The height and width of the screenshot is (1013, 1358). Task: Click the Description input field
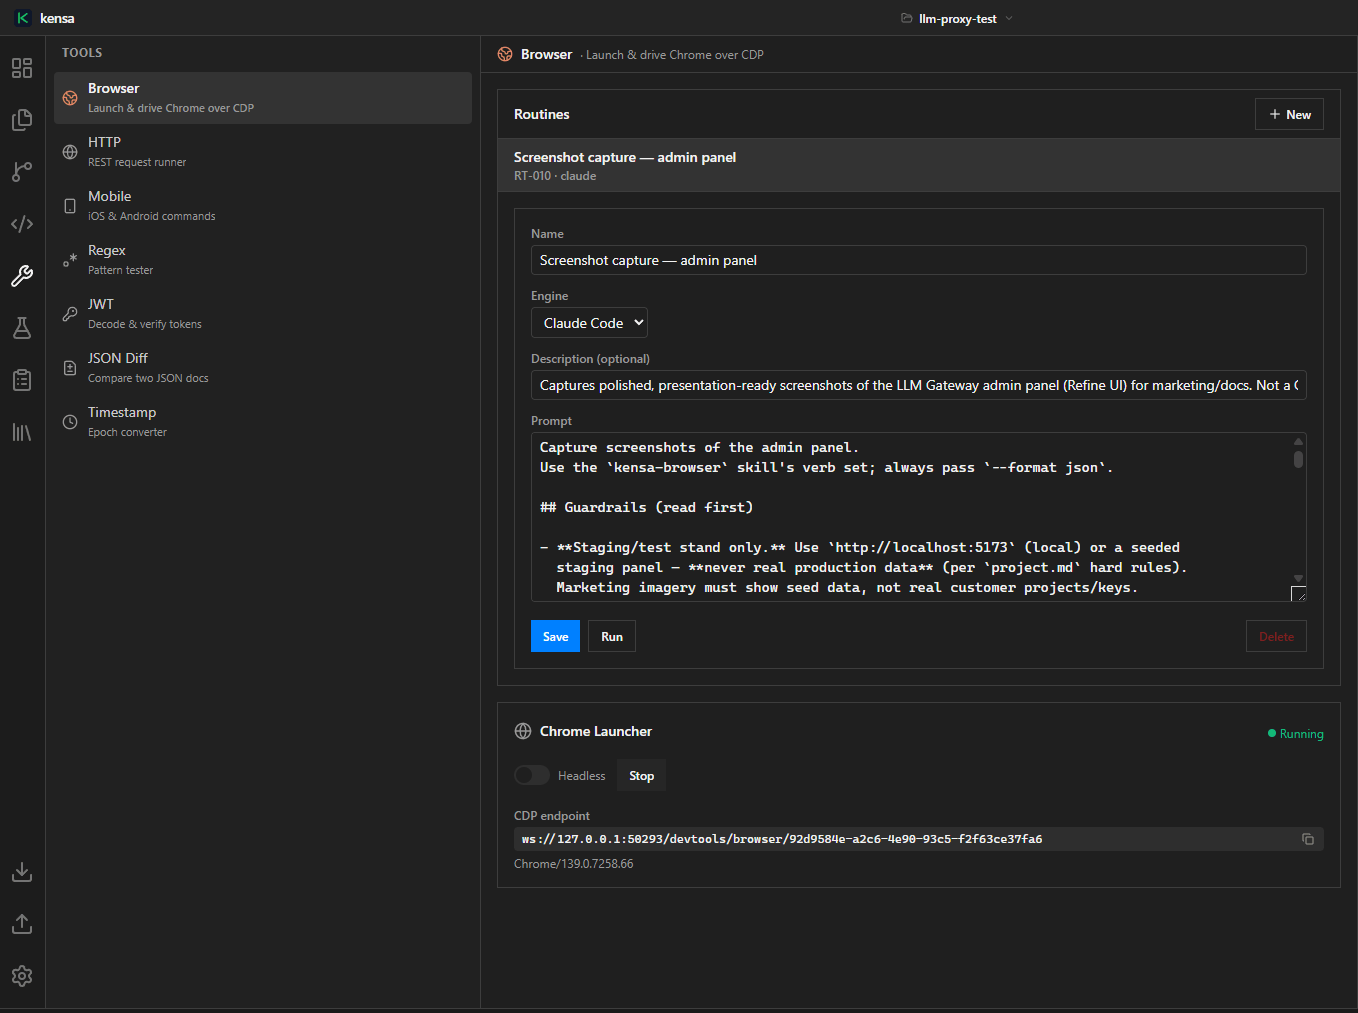click(x=919, y=385)
